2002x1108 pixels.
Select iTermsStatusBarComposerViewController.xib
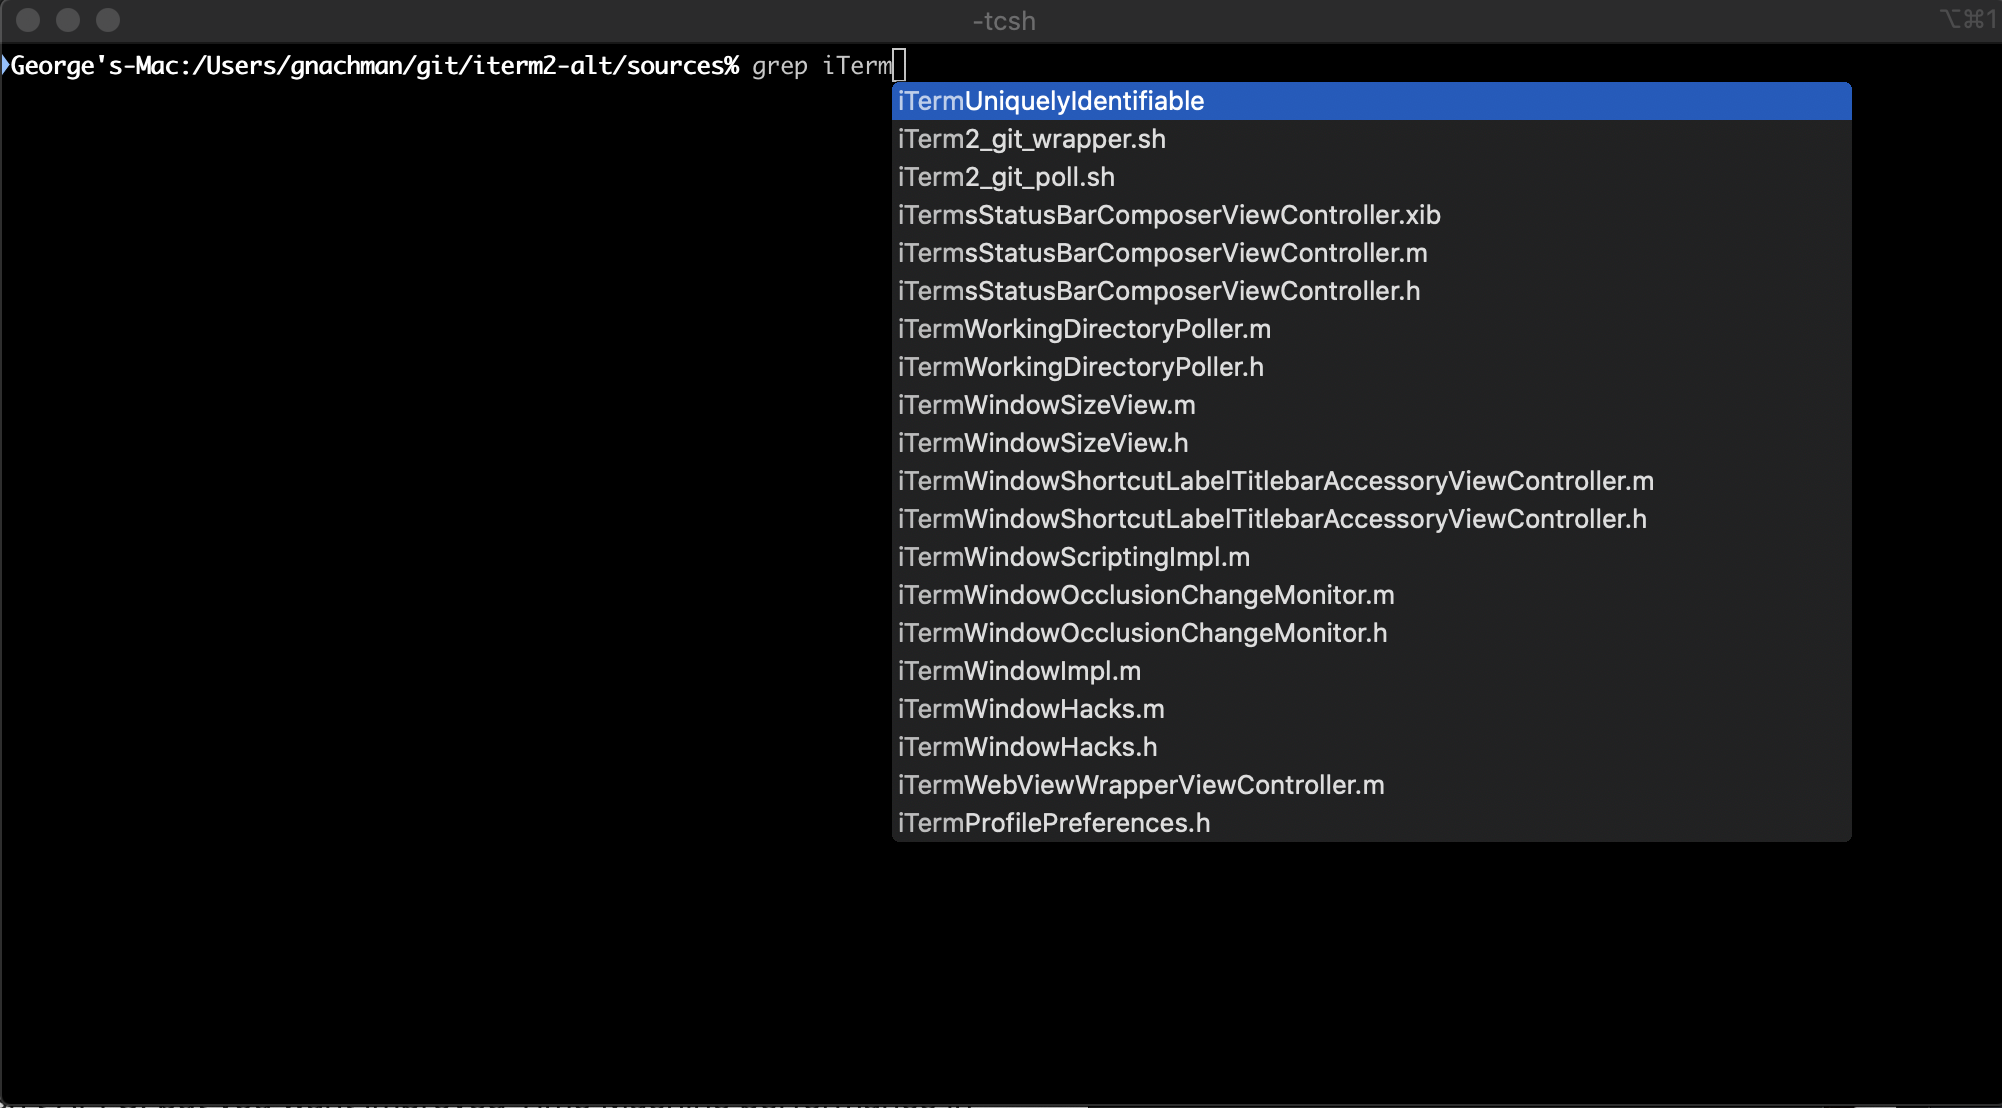(x=1169, y=214)
